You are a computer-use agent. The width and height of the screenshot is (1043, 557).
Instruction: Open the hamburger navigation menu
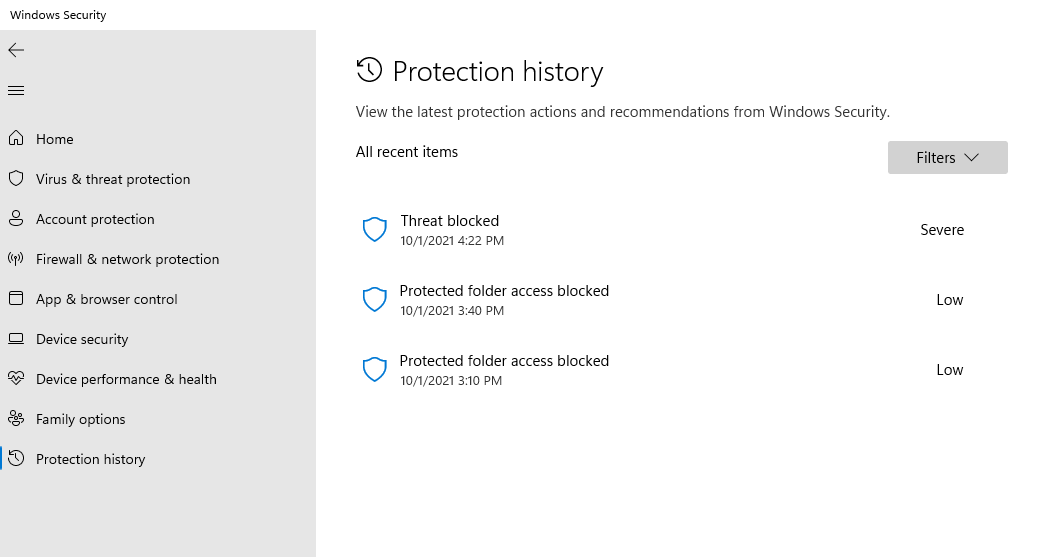(16, 91)
